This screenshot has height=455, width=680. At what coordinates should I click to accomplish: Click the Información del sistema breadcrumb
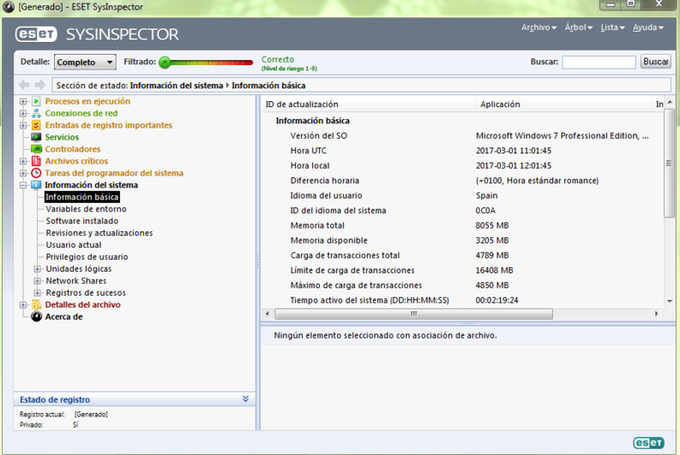click(177, 85)
